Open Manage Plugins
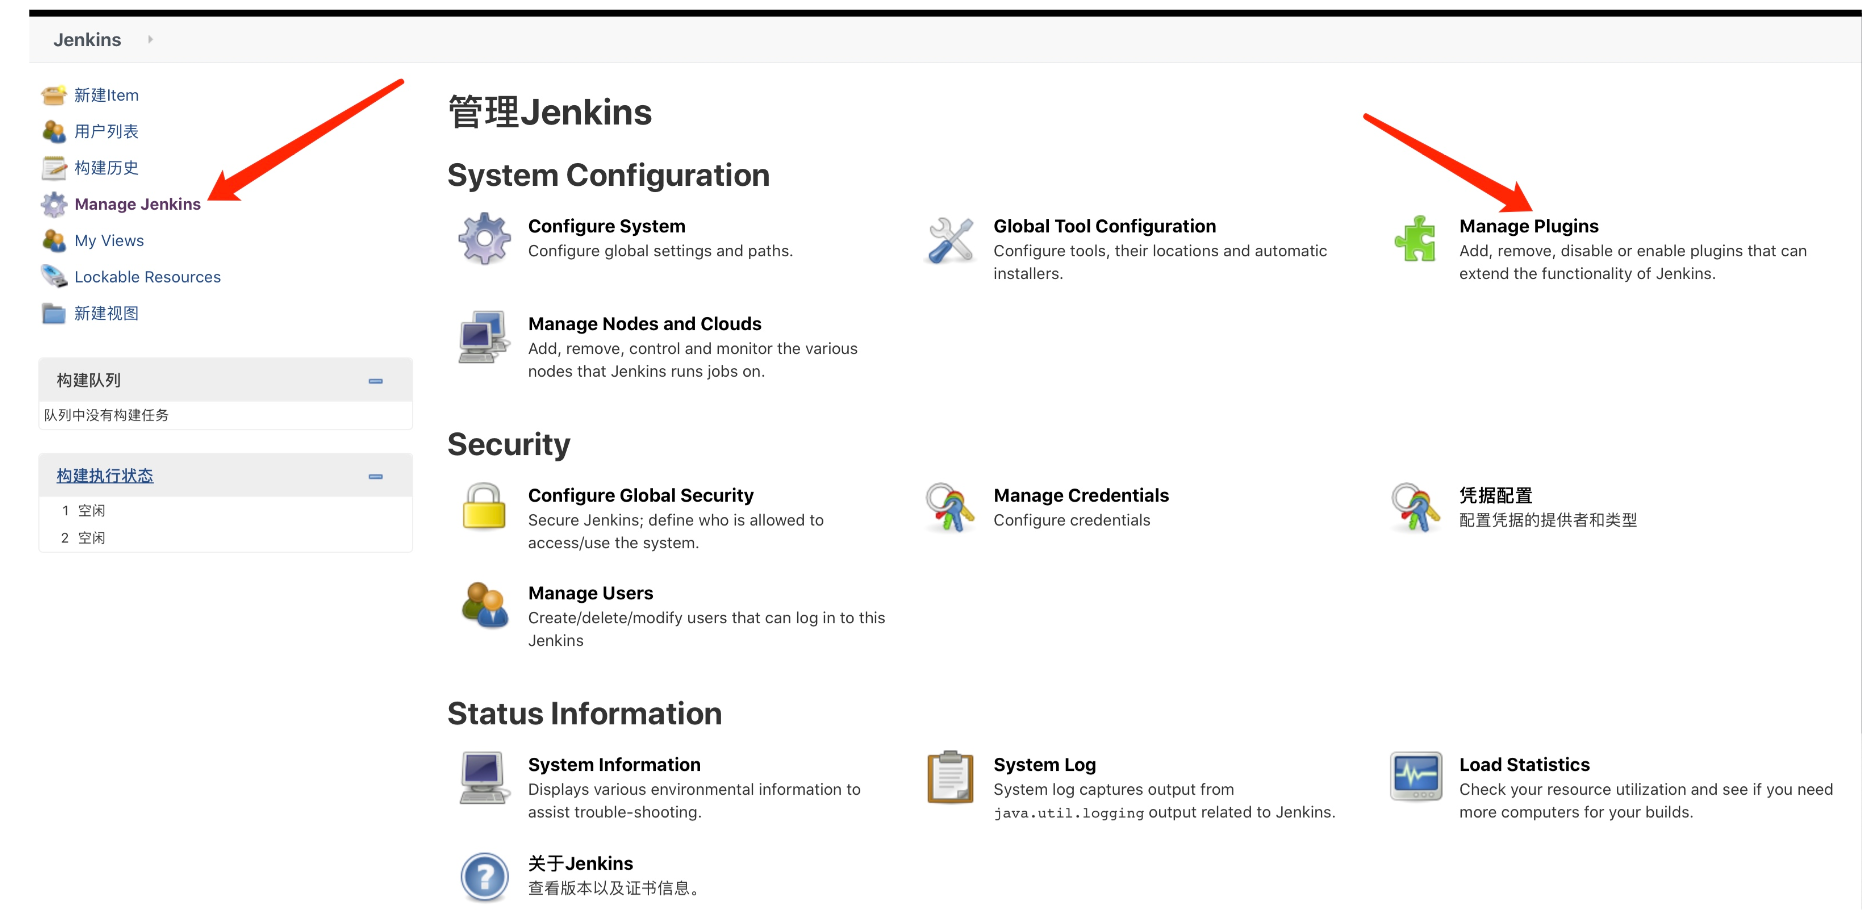The image size is (1862, 914). tap(1529, 226)
